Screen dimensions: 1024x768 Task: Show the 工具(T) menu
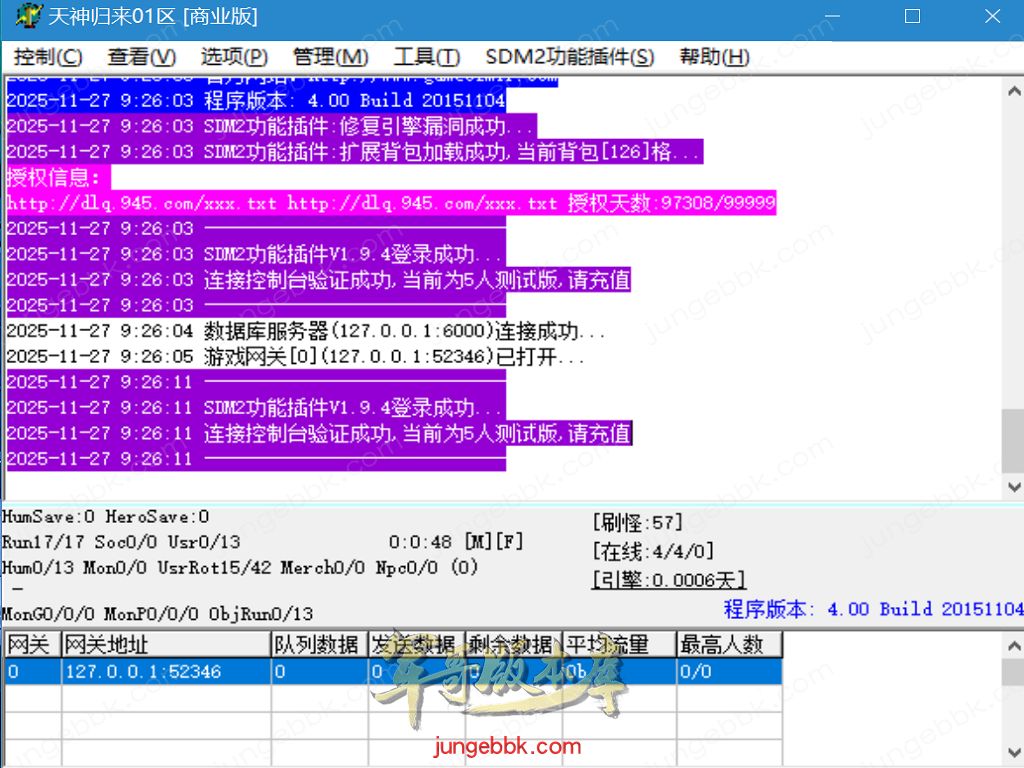point(426,57)
